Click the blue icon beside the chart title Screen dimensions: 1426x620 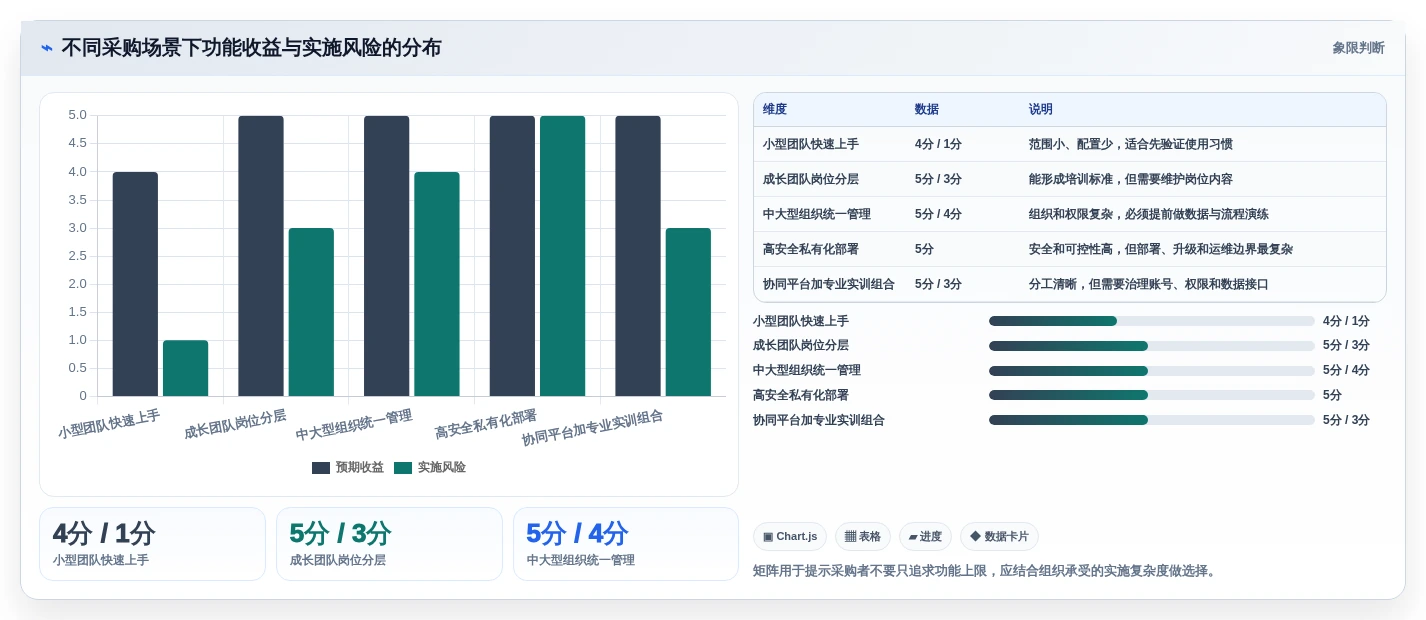(x=47, y=48)
